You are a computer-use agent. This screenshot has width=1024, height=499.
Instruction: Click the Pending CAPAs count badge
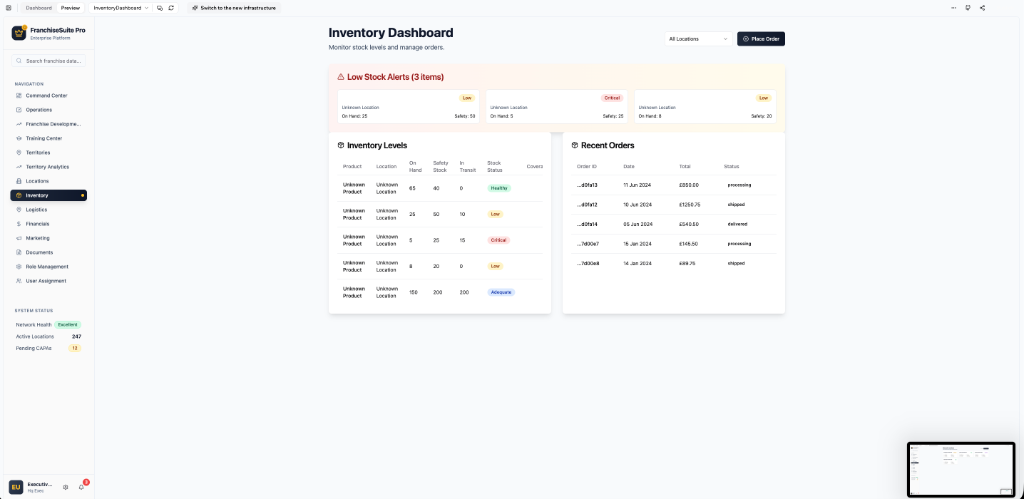pyautogui.click(x=74, y=348)
